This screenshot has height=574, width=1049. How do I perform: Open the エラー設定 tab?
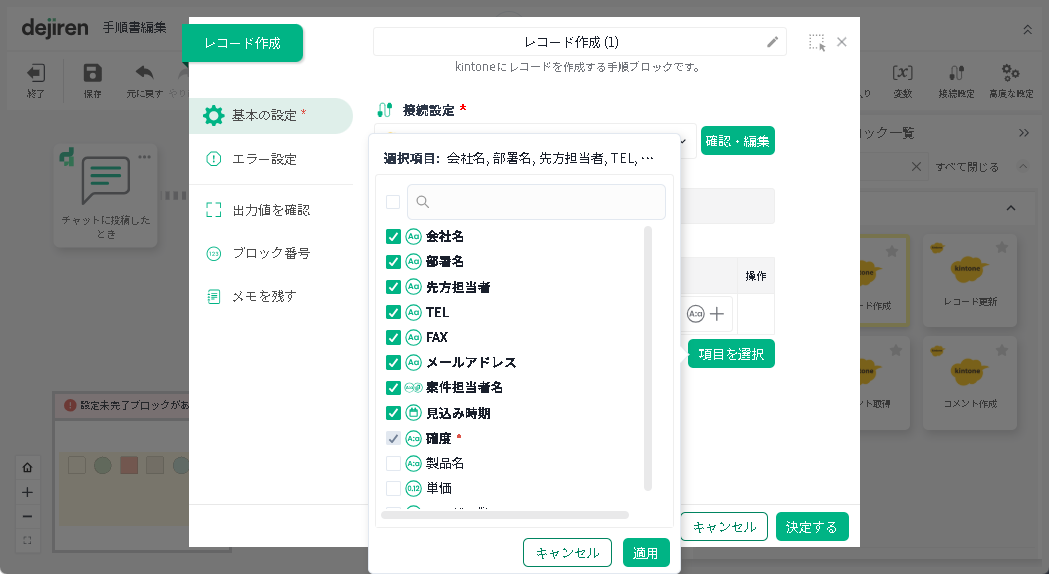coord(264,159)
